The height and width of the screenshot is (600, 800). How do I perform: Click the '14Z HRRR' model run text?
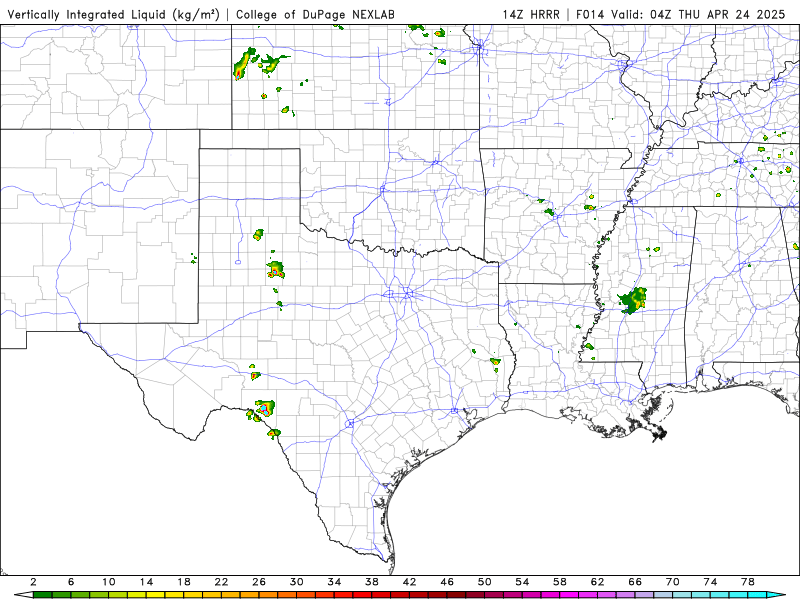[x=531, y=14]
